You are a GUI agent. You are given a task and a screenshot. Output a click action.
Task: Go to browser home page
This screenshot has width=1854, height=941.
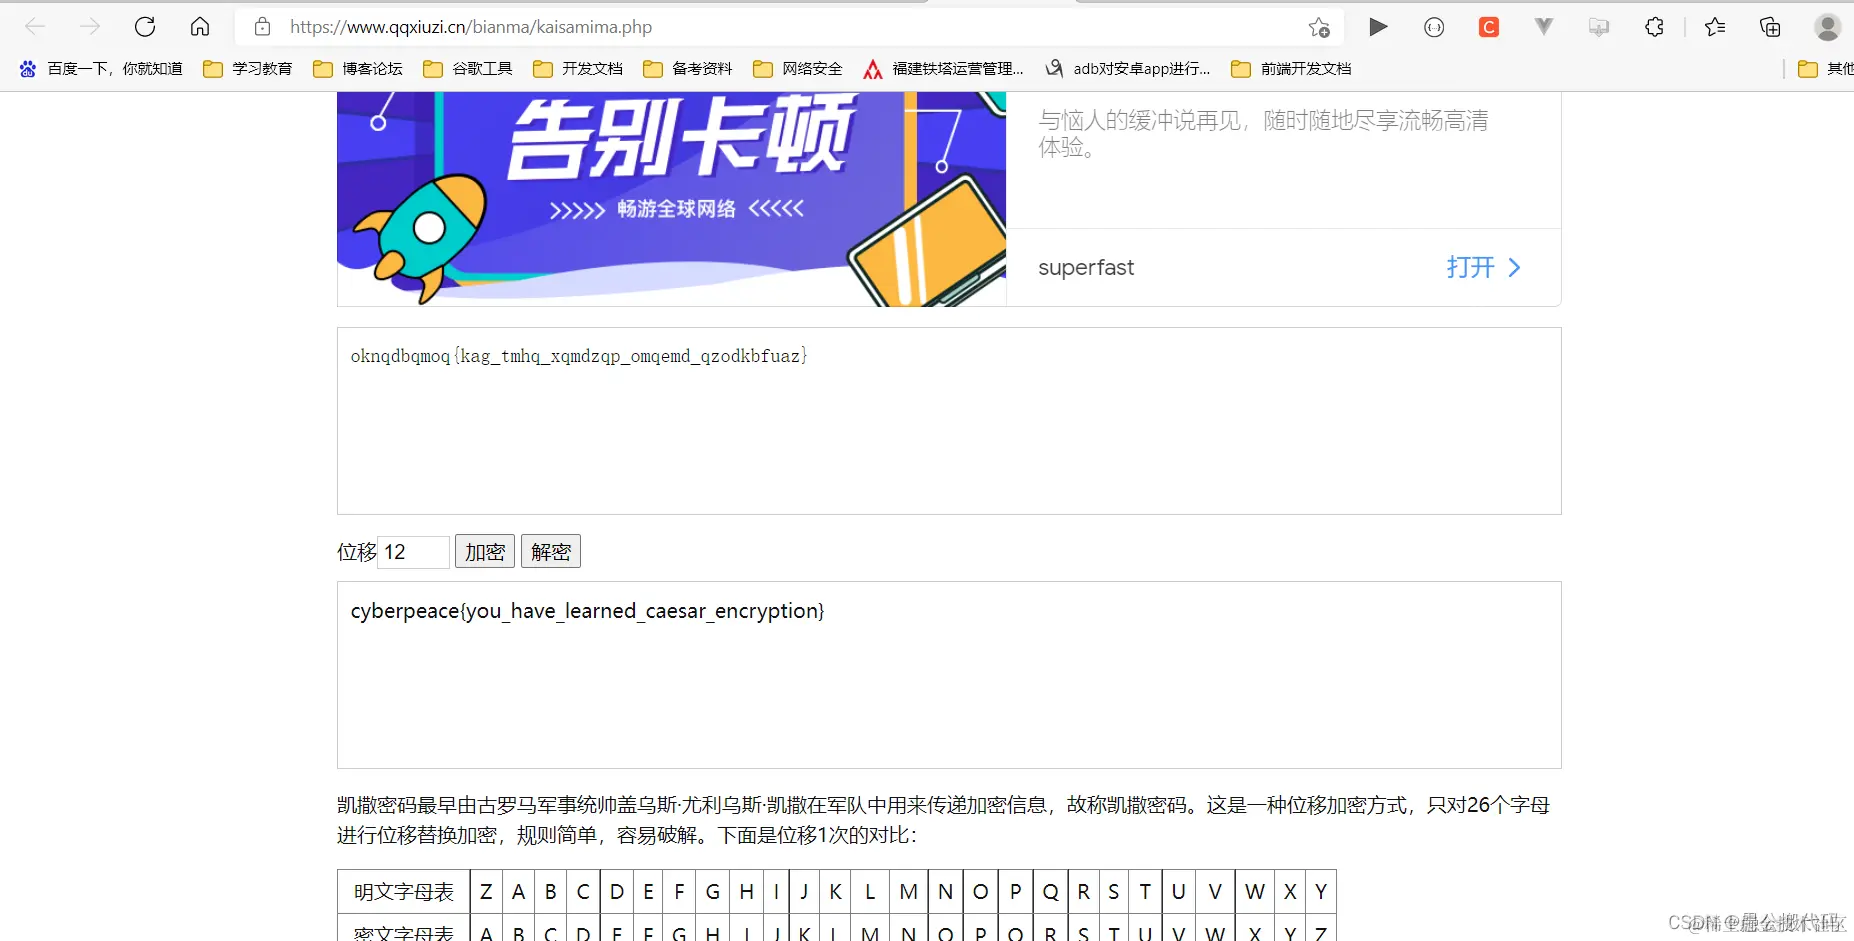pyautogui.click(x=200, y=27)
